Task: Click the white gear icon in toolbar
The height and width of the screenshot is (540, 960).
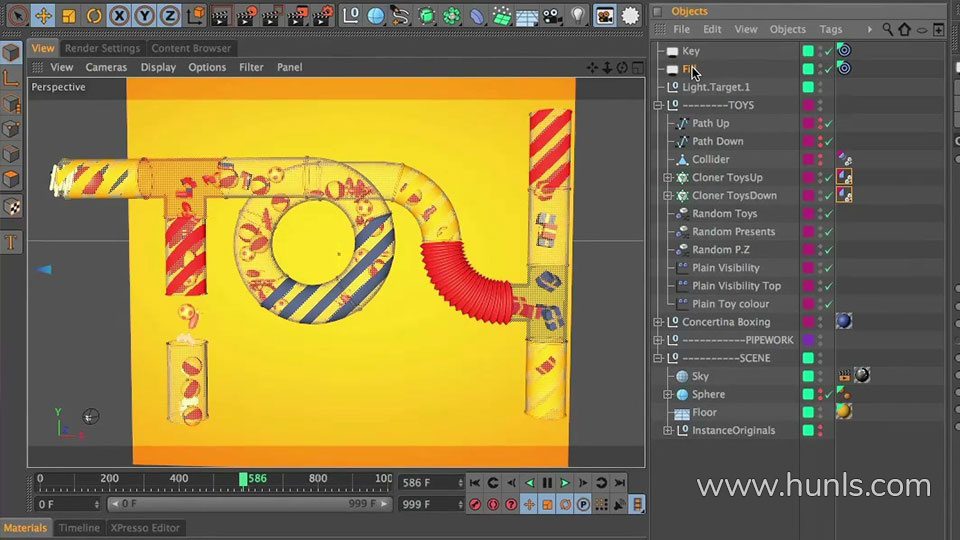Action: tap(630, 15)
